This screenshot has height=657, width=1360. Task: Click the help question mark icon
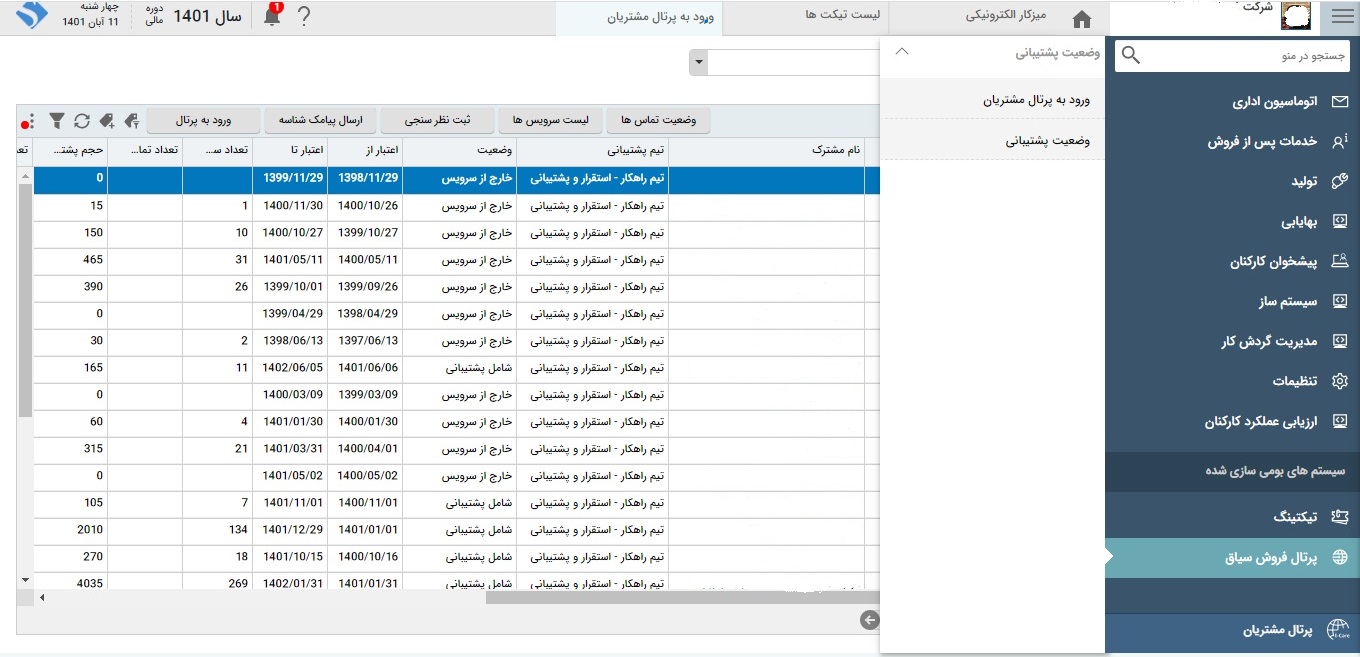click(304, 17)
